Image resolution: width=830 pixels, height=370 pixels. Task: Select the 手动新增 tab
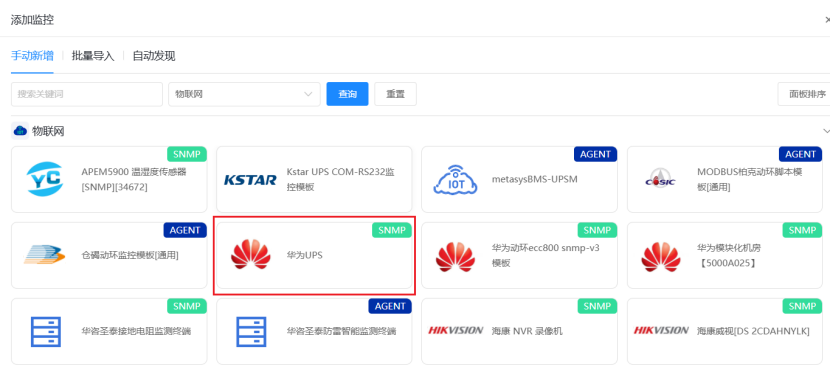tap(32, 56)
